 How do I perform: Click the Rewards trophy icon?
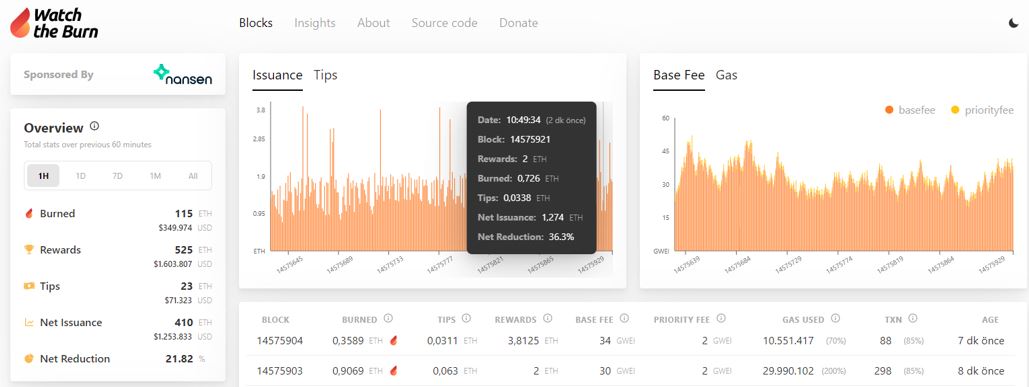pyautogui.click(x=28, y=250)
